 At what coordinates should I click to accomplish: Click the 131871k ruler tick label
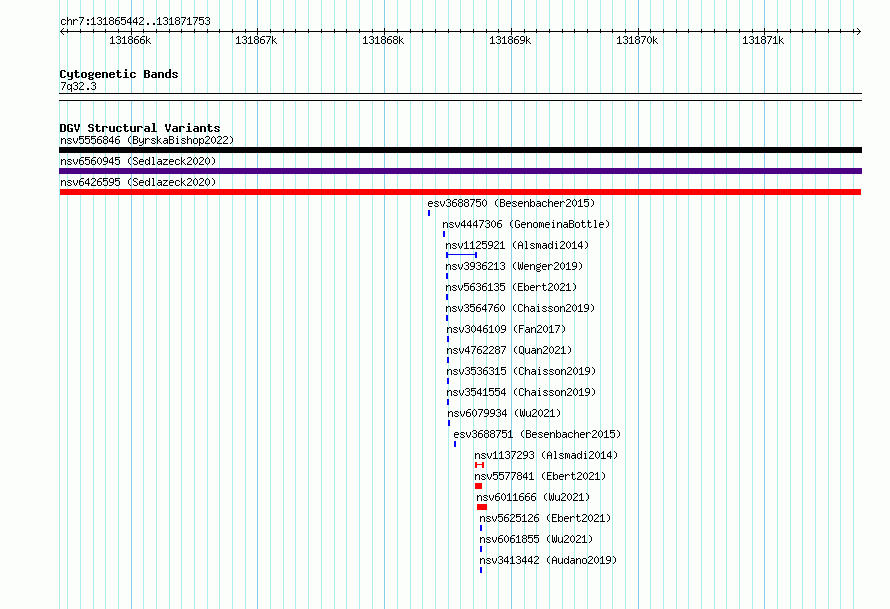pos(763,40)
